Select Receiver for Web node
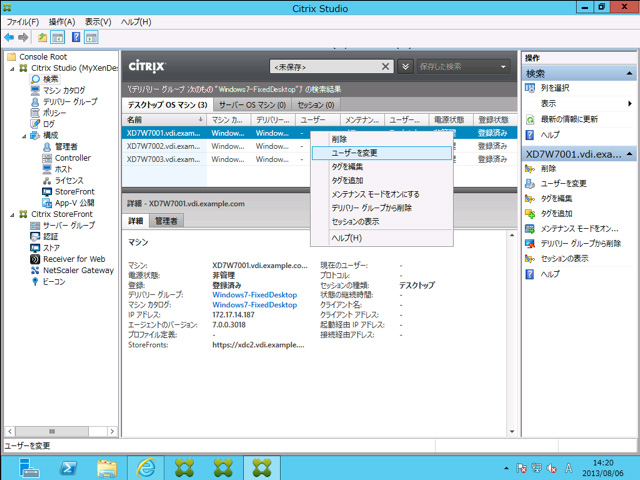640x480 pixels. [74, 259]
